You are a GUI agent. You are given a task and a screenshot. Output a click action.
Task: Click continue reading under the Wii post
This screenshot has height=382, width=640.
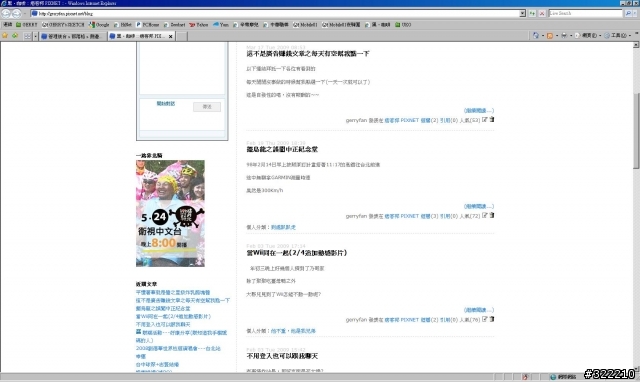[x=479, y=310]
